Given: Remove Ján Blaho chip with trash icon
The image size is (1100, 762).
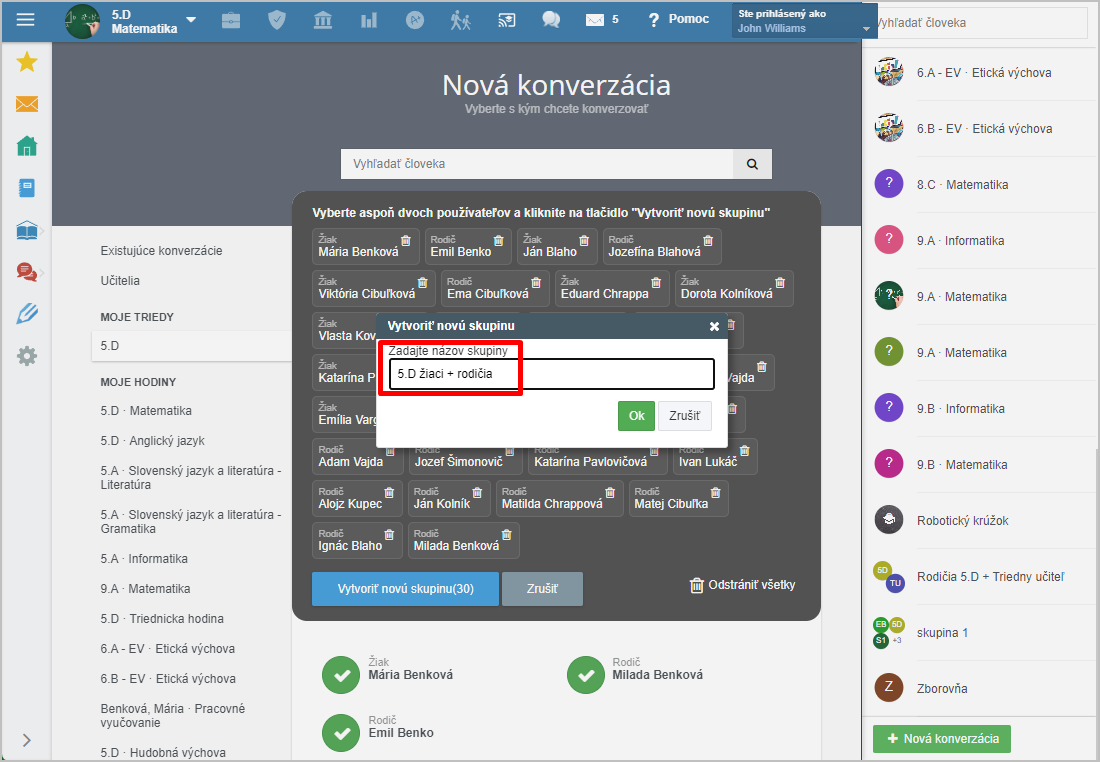Looking at the screenshot, I should pos(584,241).
